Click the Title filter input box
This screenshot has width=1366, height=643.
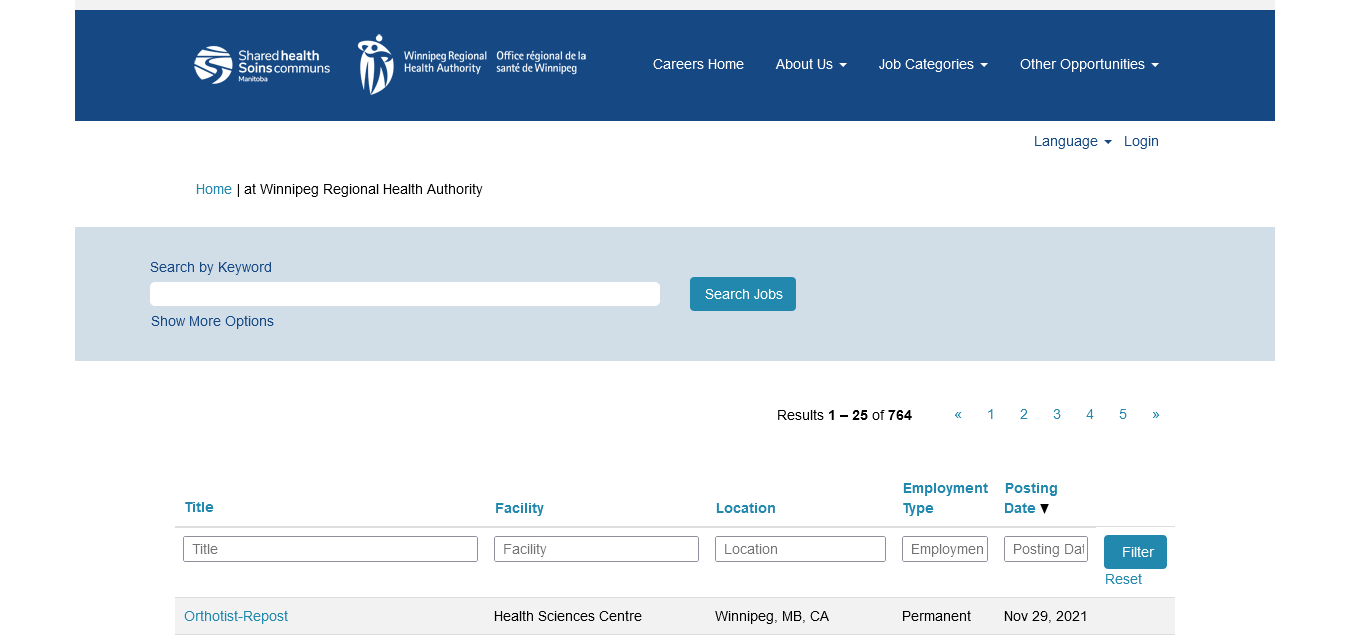(330, 549)
